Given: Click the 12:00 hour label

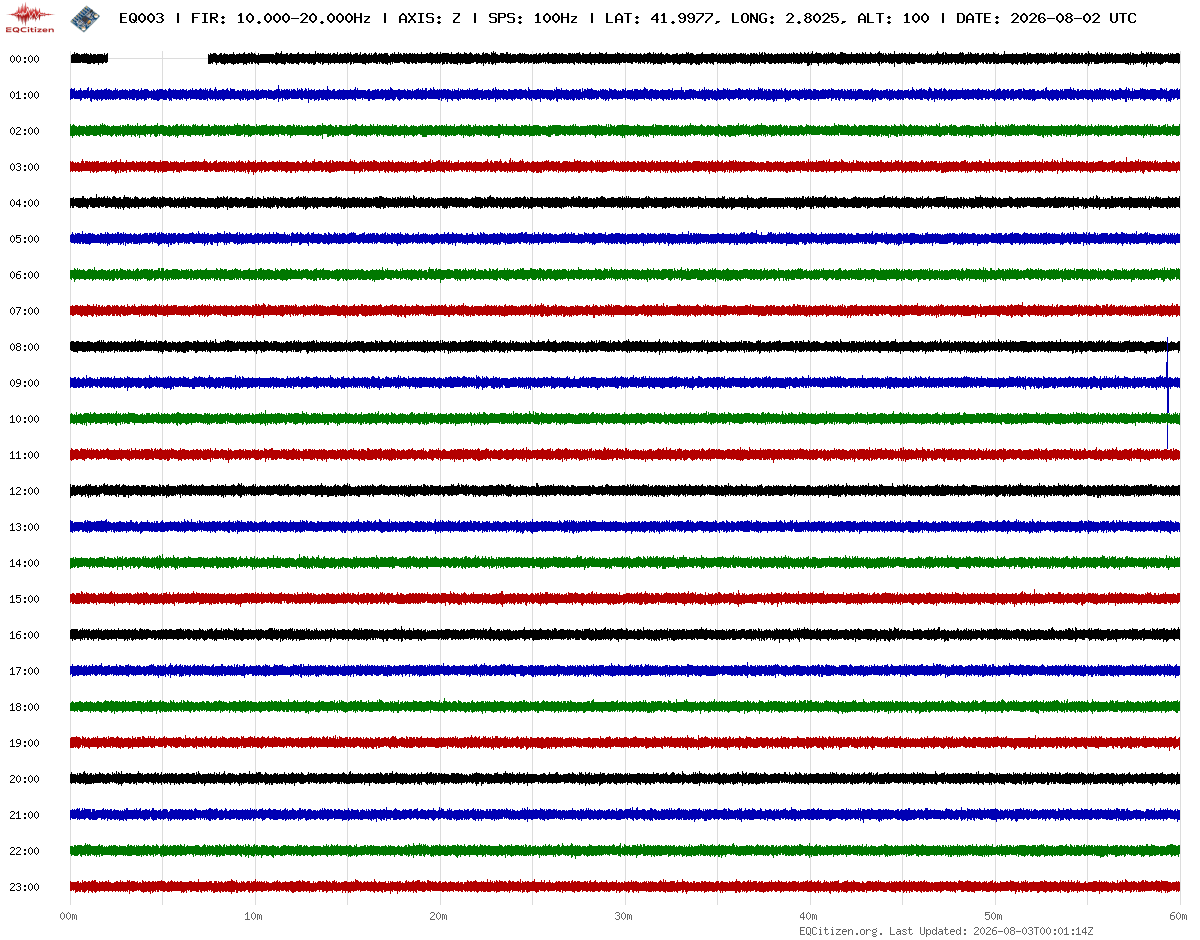Looking at the screenshot, I should tap(24, 491).
